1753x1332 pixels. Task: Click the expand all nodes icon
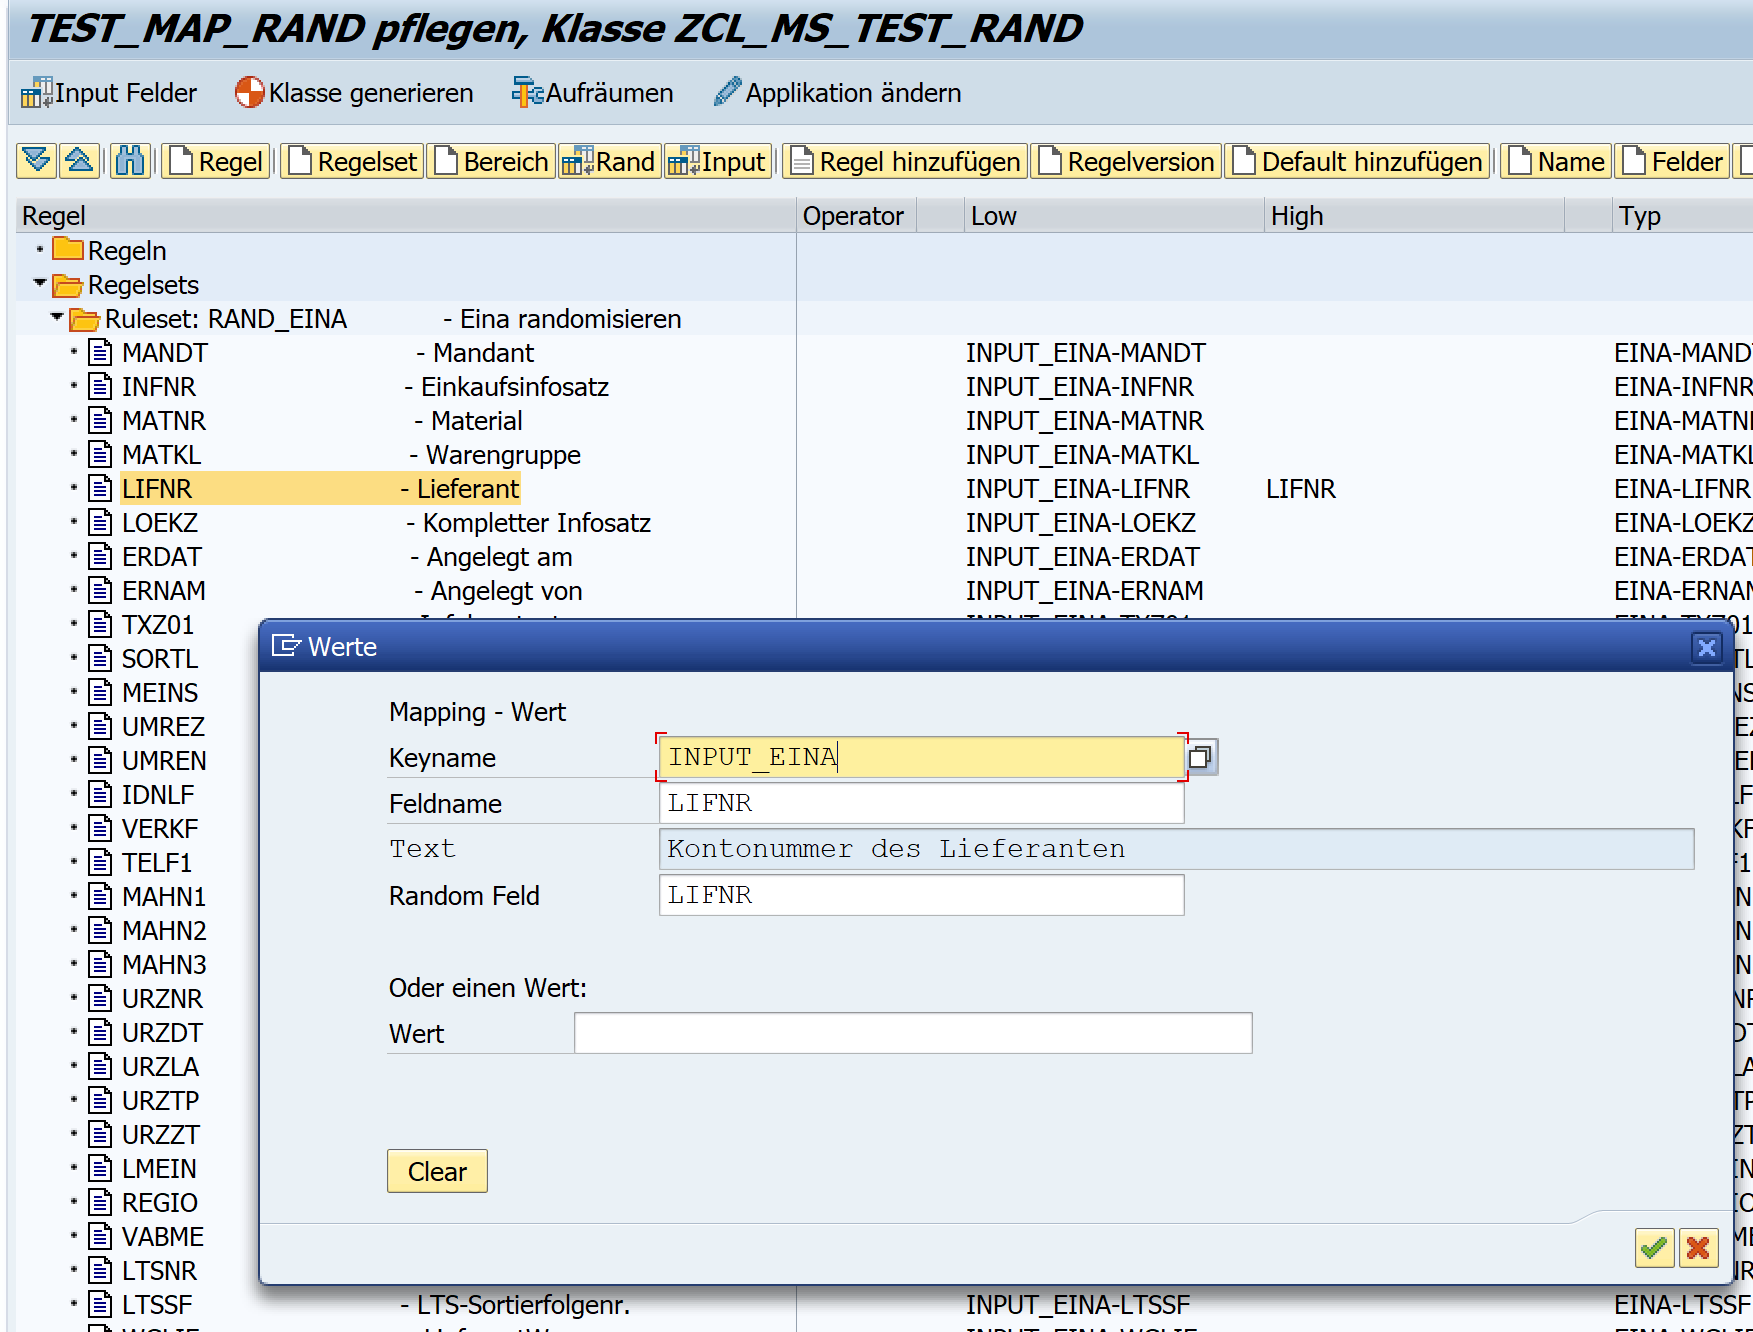point(36,161)
